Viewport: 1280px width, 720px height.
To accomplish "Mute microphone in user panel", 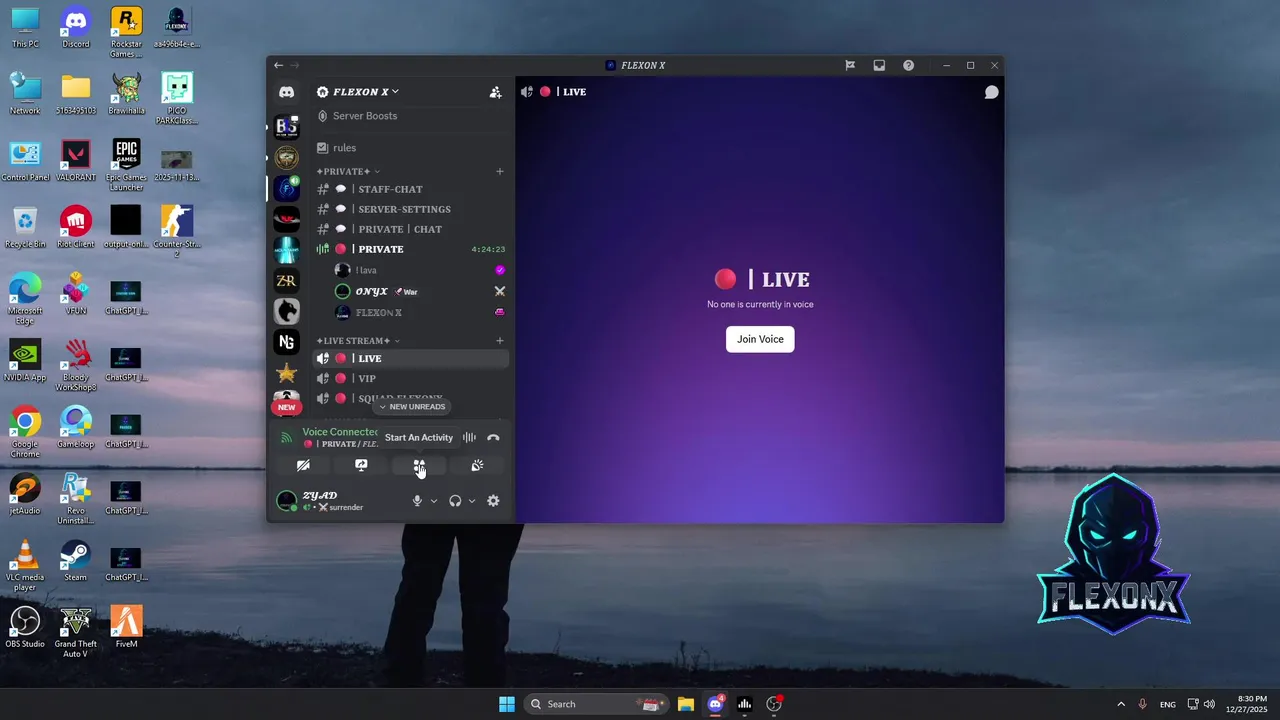I will 417,501.
